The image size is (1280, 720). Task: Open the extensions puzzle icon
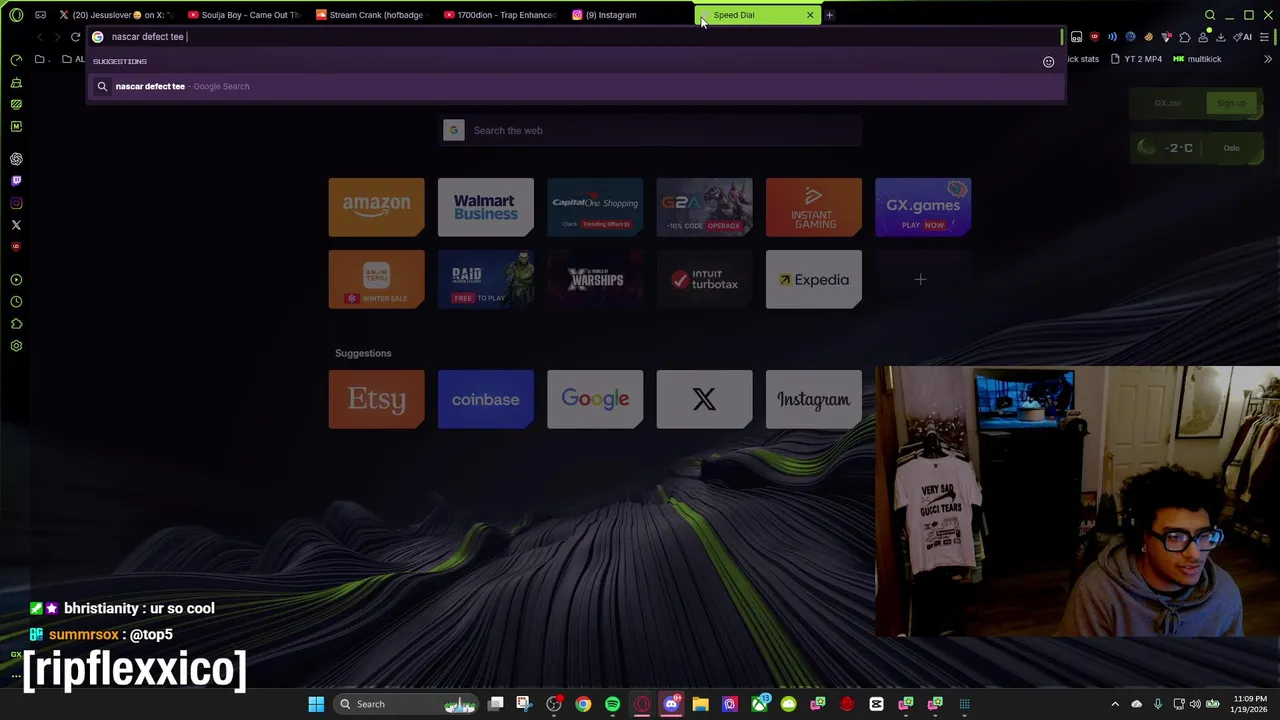point(1185,37)
